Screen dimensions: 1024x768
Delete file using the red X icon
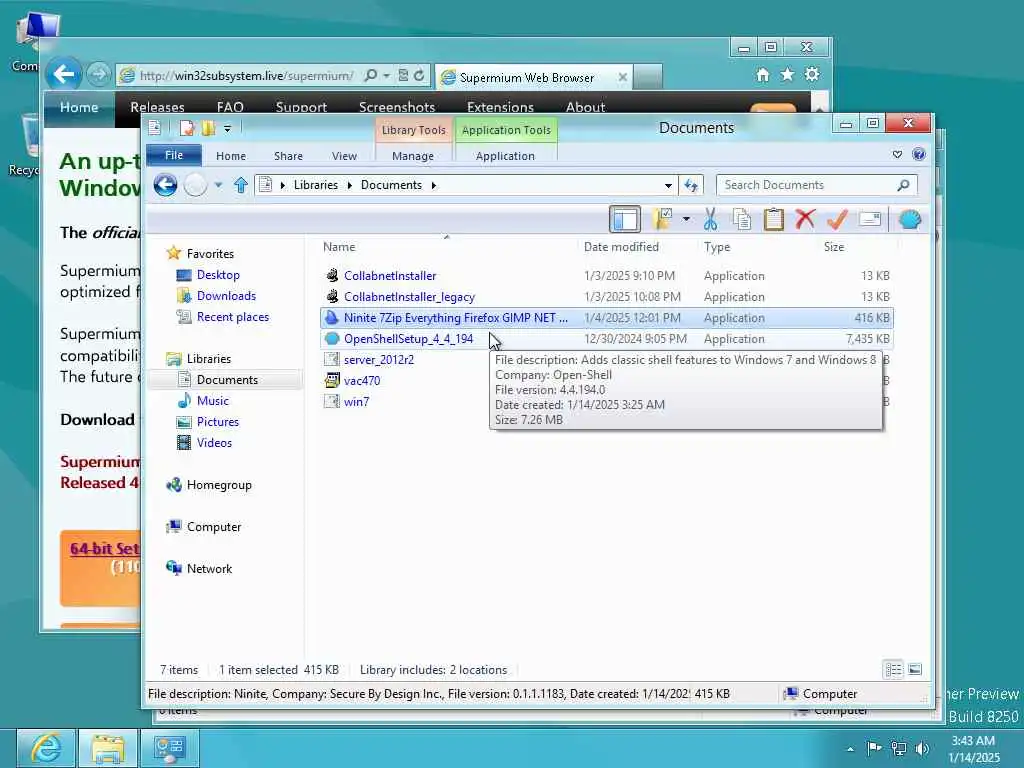(805, 219)
